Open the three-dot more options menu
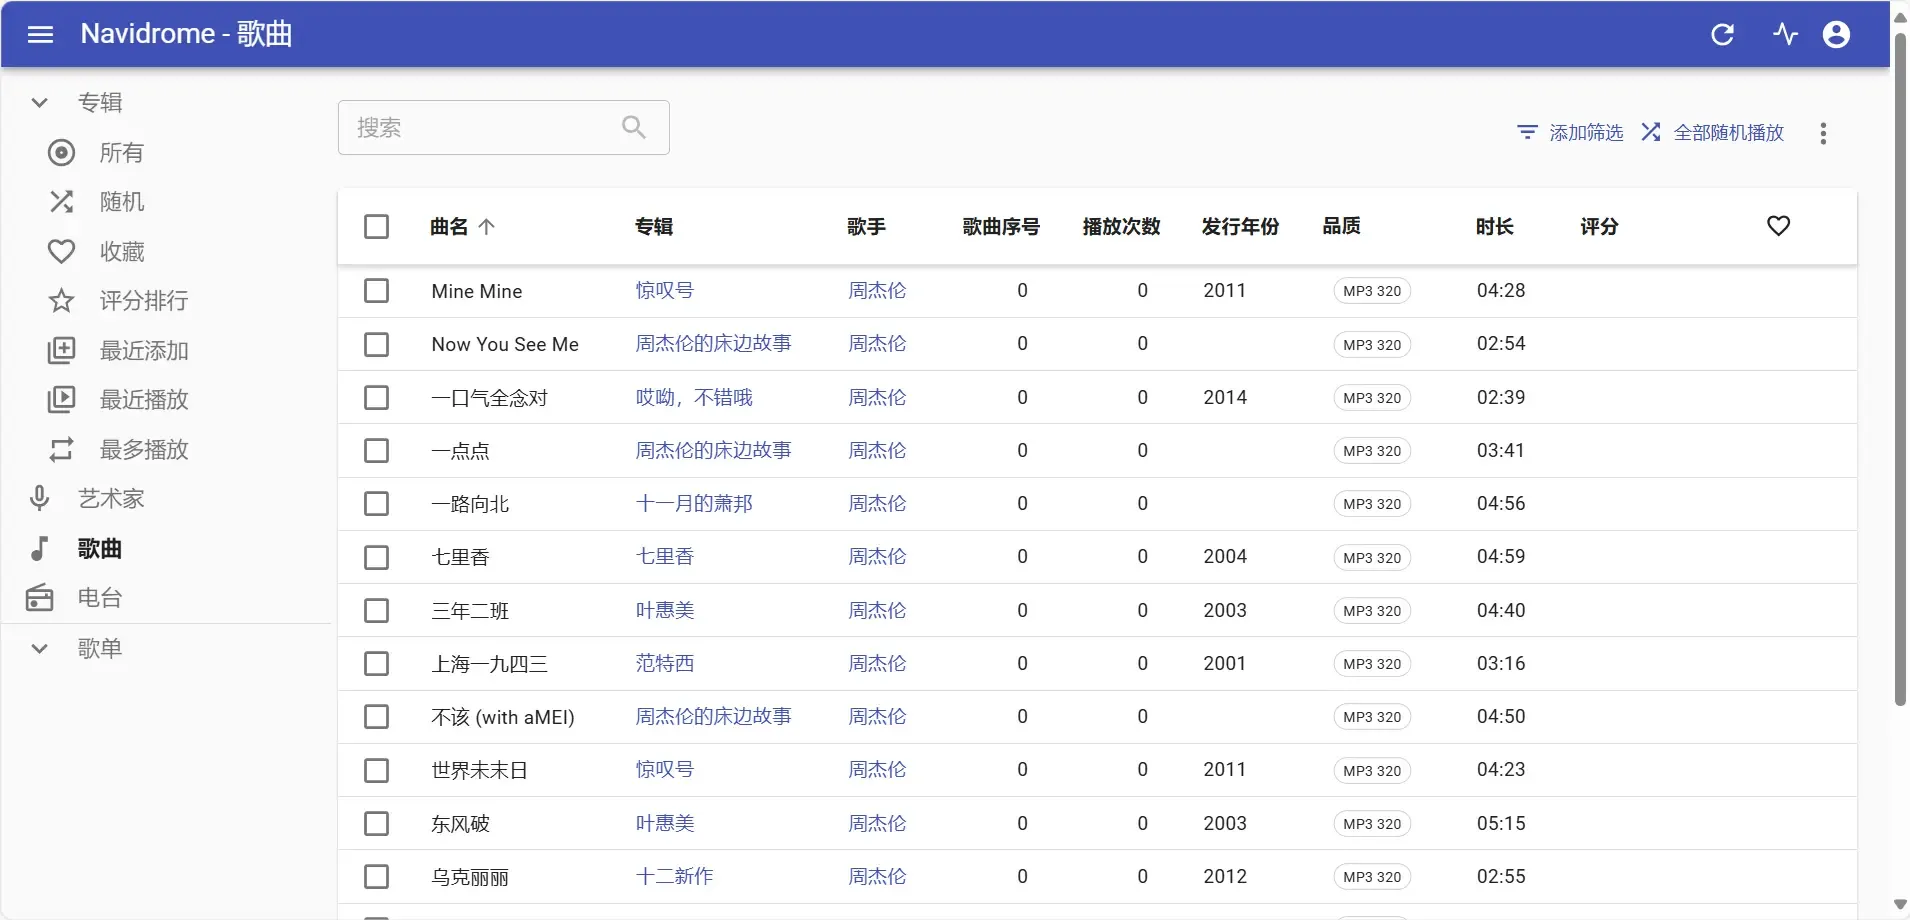1910x920 pixels. pyautogui.click(x=1823, y=133)
